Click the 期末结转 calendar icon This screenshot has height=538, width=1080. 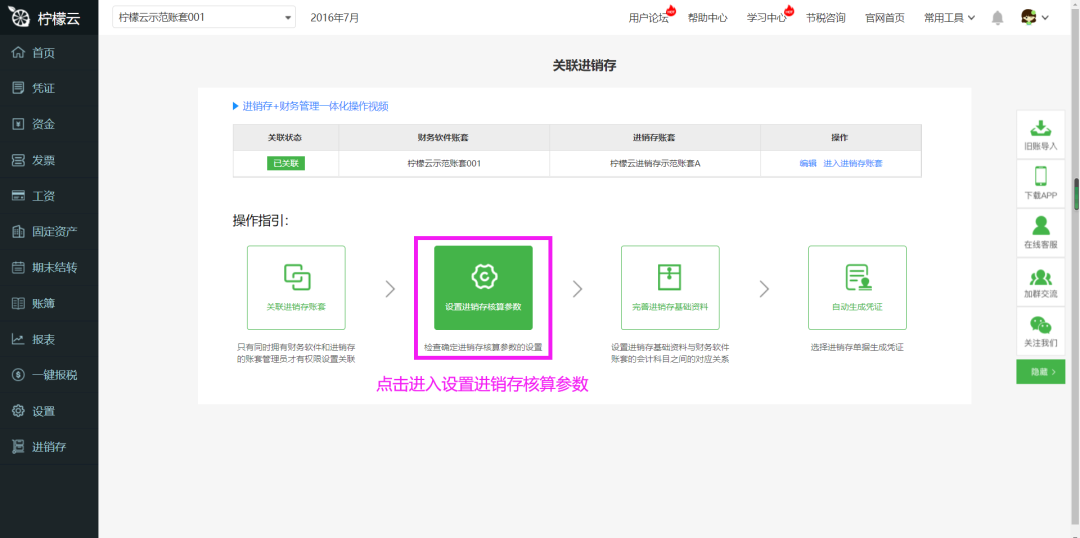tap(19, 267)
